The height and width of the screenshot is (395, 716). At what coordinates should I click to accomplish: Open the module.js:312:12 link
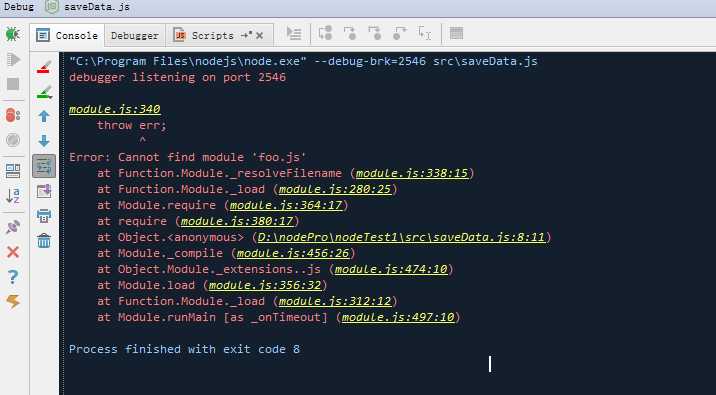coord(335,301)
